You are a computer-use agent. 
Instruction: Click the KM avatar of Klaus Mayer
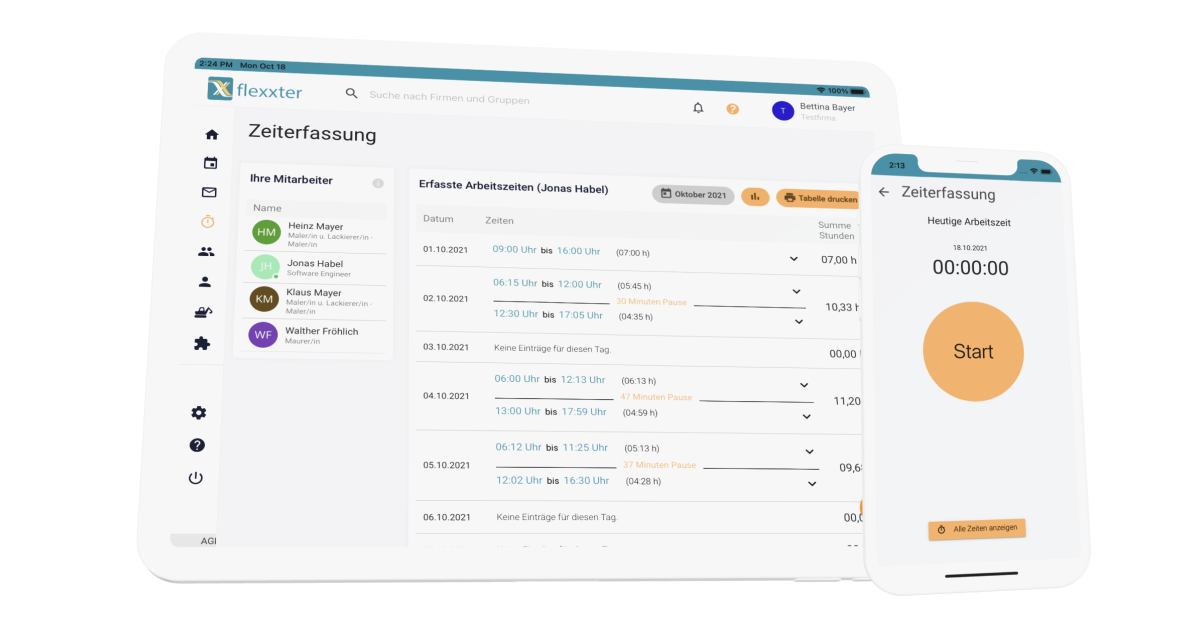coord(264,299)
